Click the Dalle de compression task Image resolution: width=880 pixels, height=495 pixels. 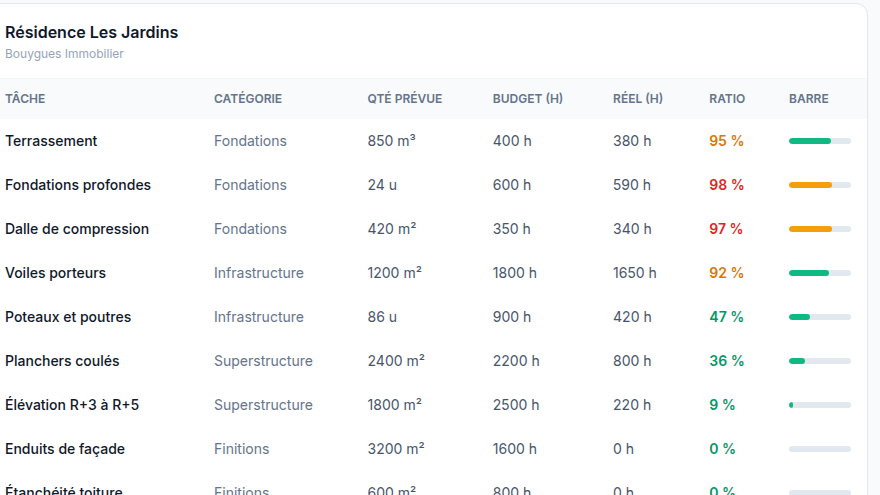point(77,229)
